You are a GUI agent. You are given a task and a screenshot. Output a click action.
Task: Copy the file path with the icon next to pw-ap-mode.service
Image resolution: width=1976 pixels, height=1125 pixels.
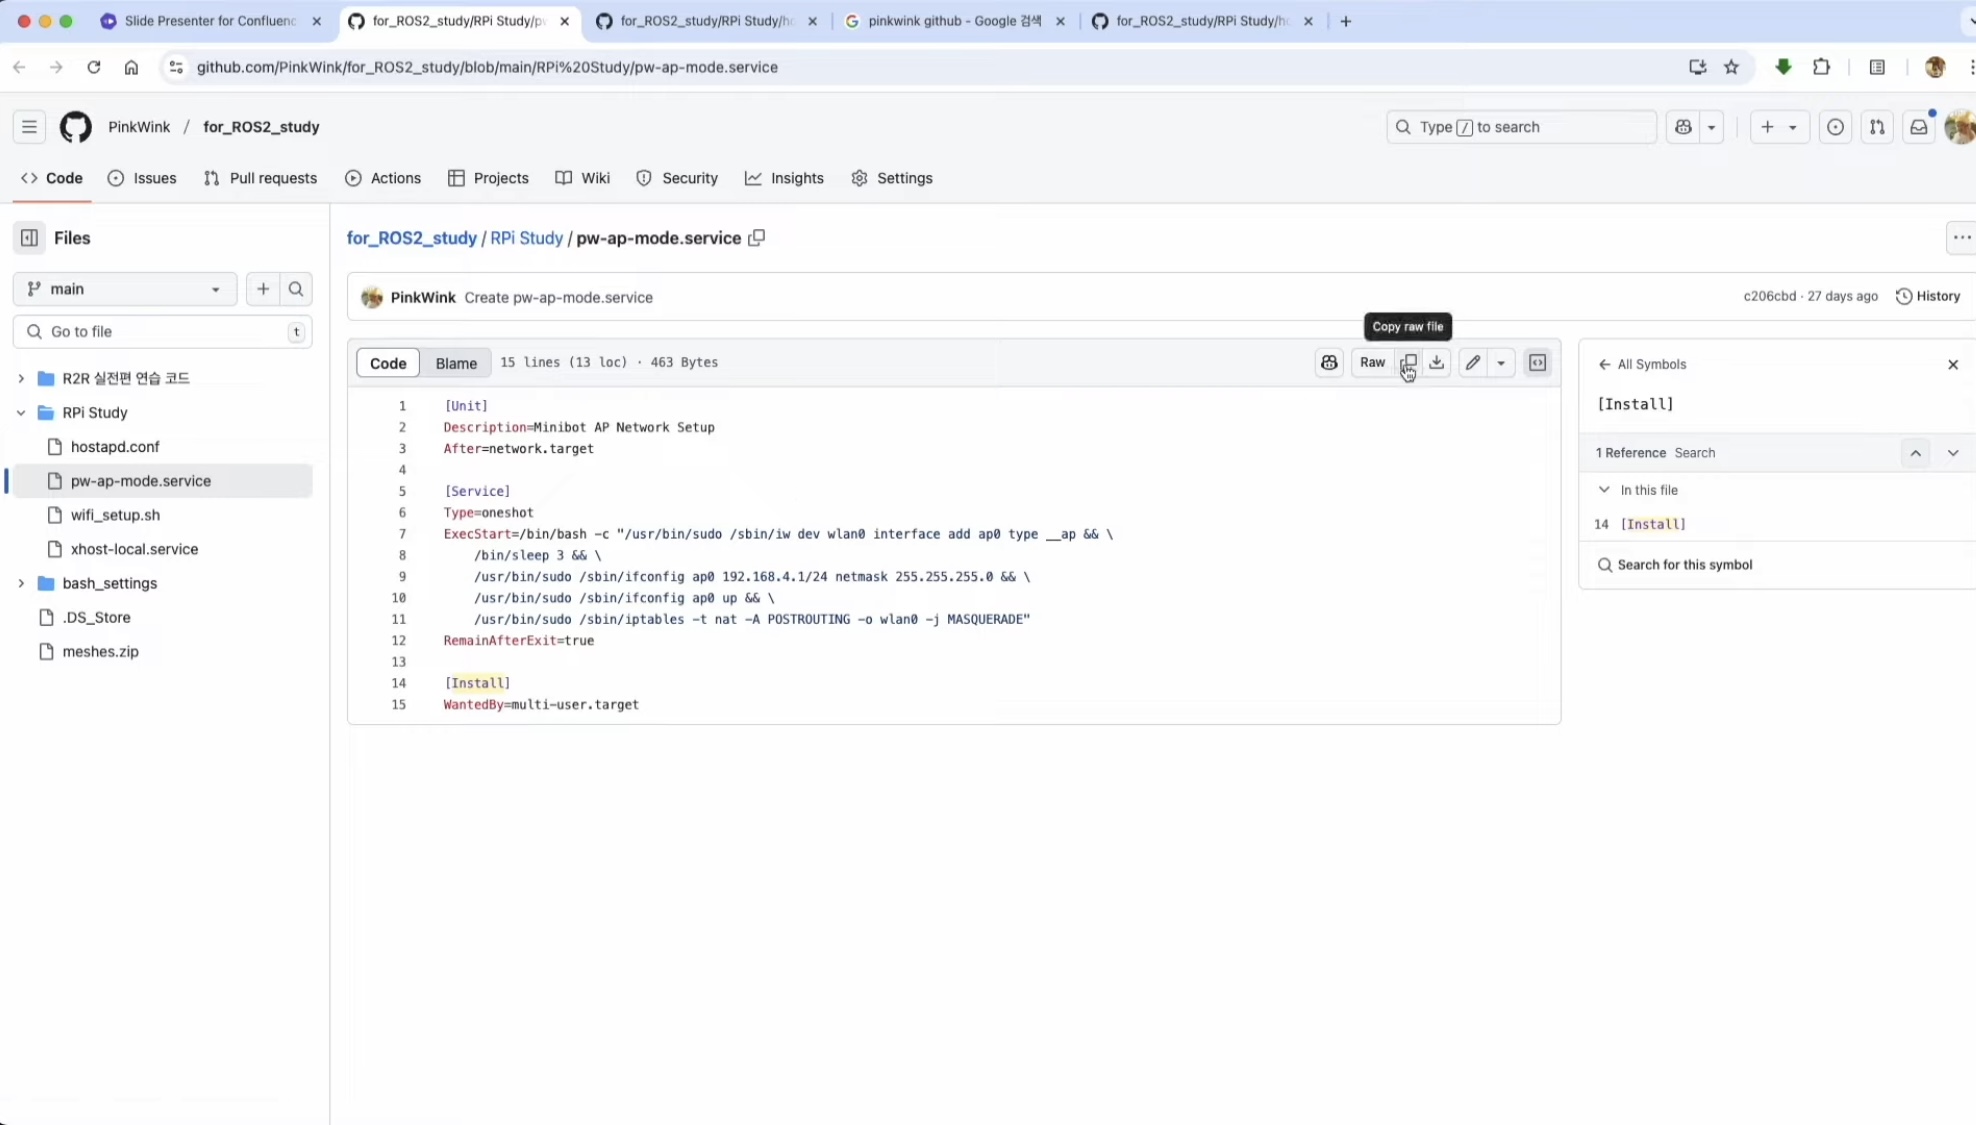(757, 238)
